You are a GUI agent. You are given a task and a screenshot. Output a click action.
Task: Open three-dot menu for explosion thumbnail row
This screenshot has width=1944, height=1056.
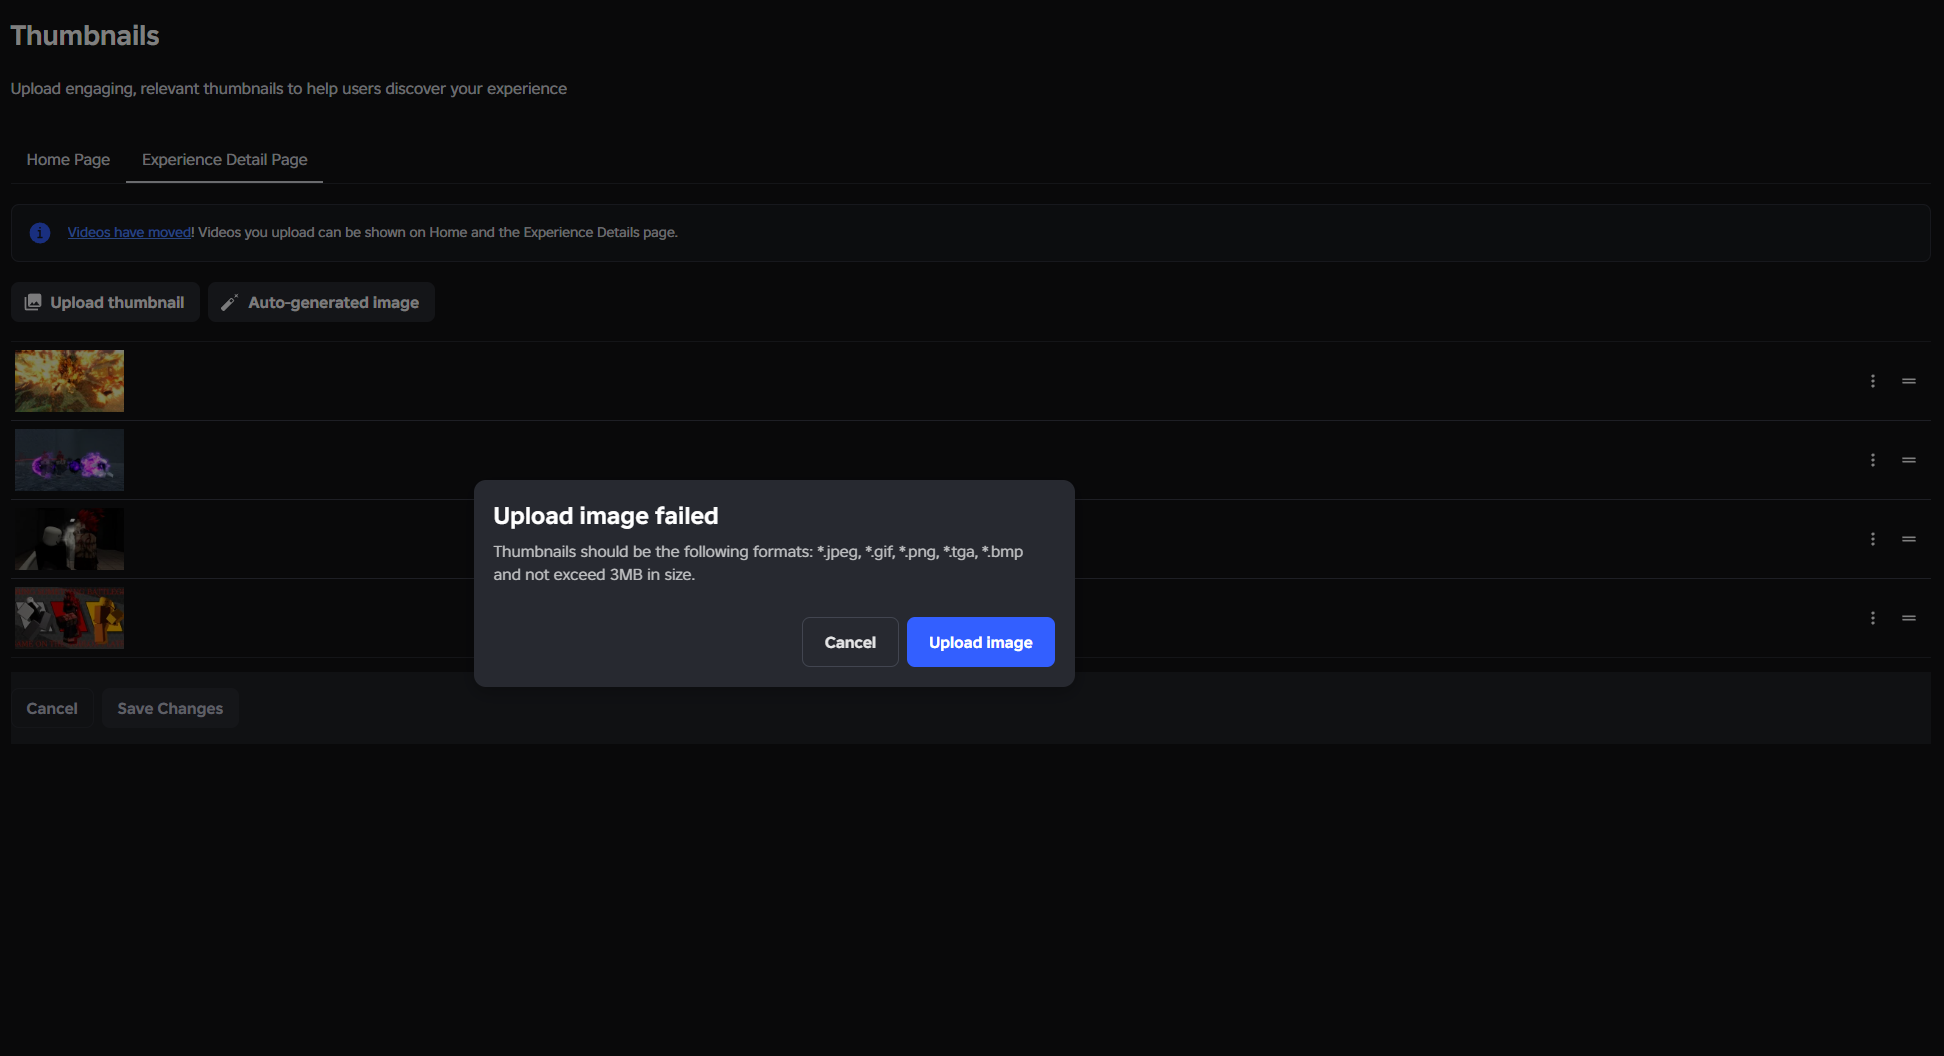pyautogui.click(x=1873, y=381)
